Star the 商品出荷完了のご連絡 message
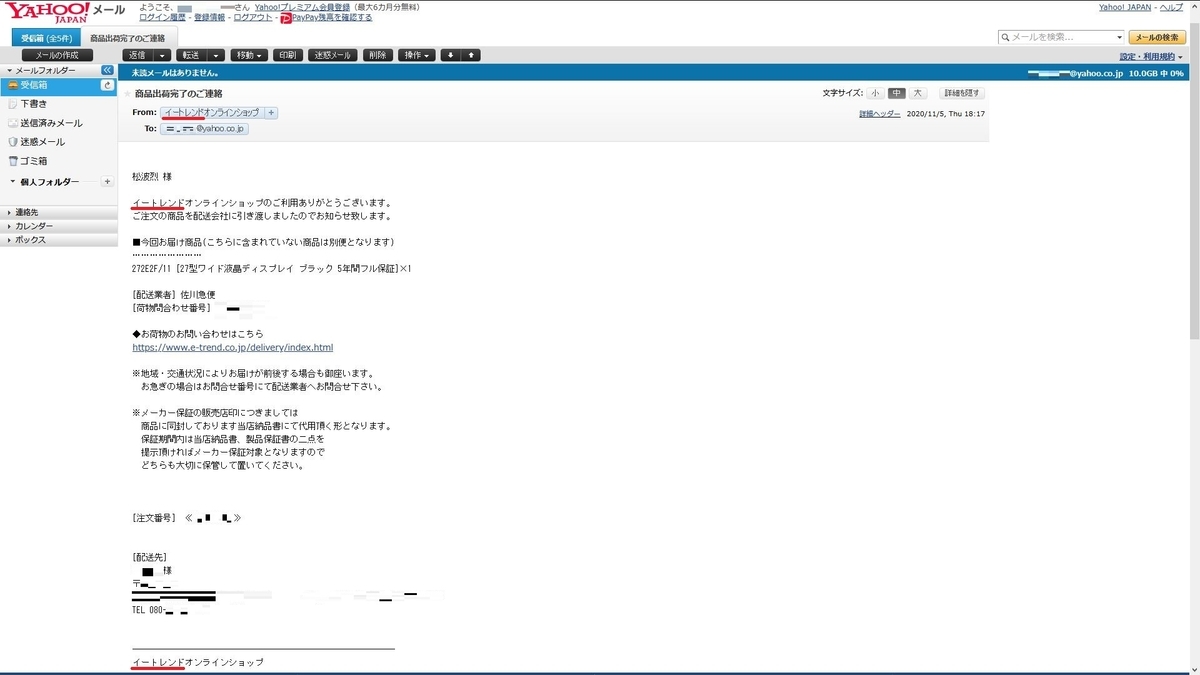 pyautogui.click(x=126, y=93)
